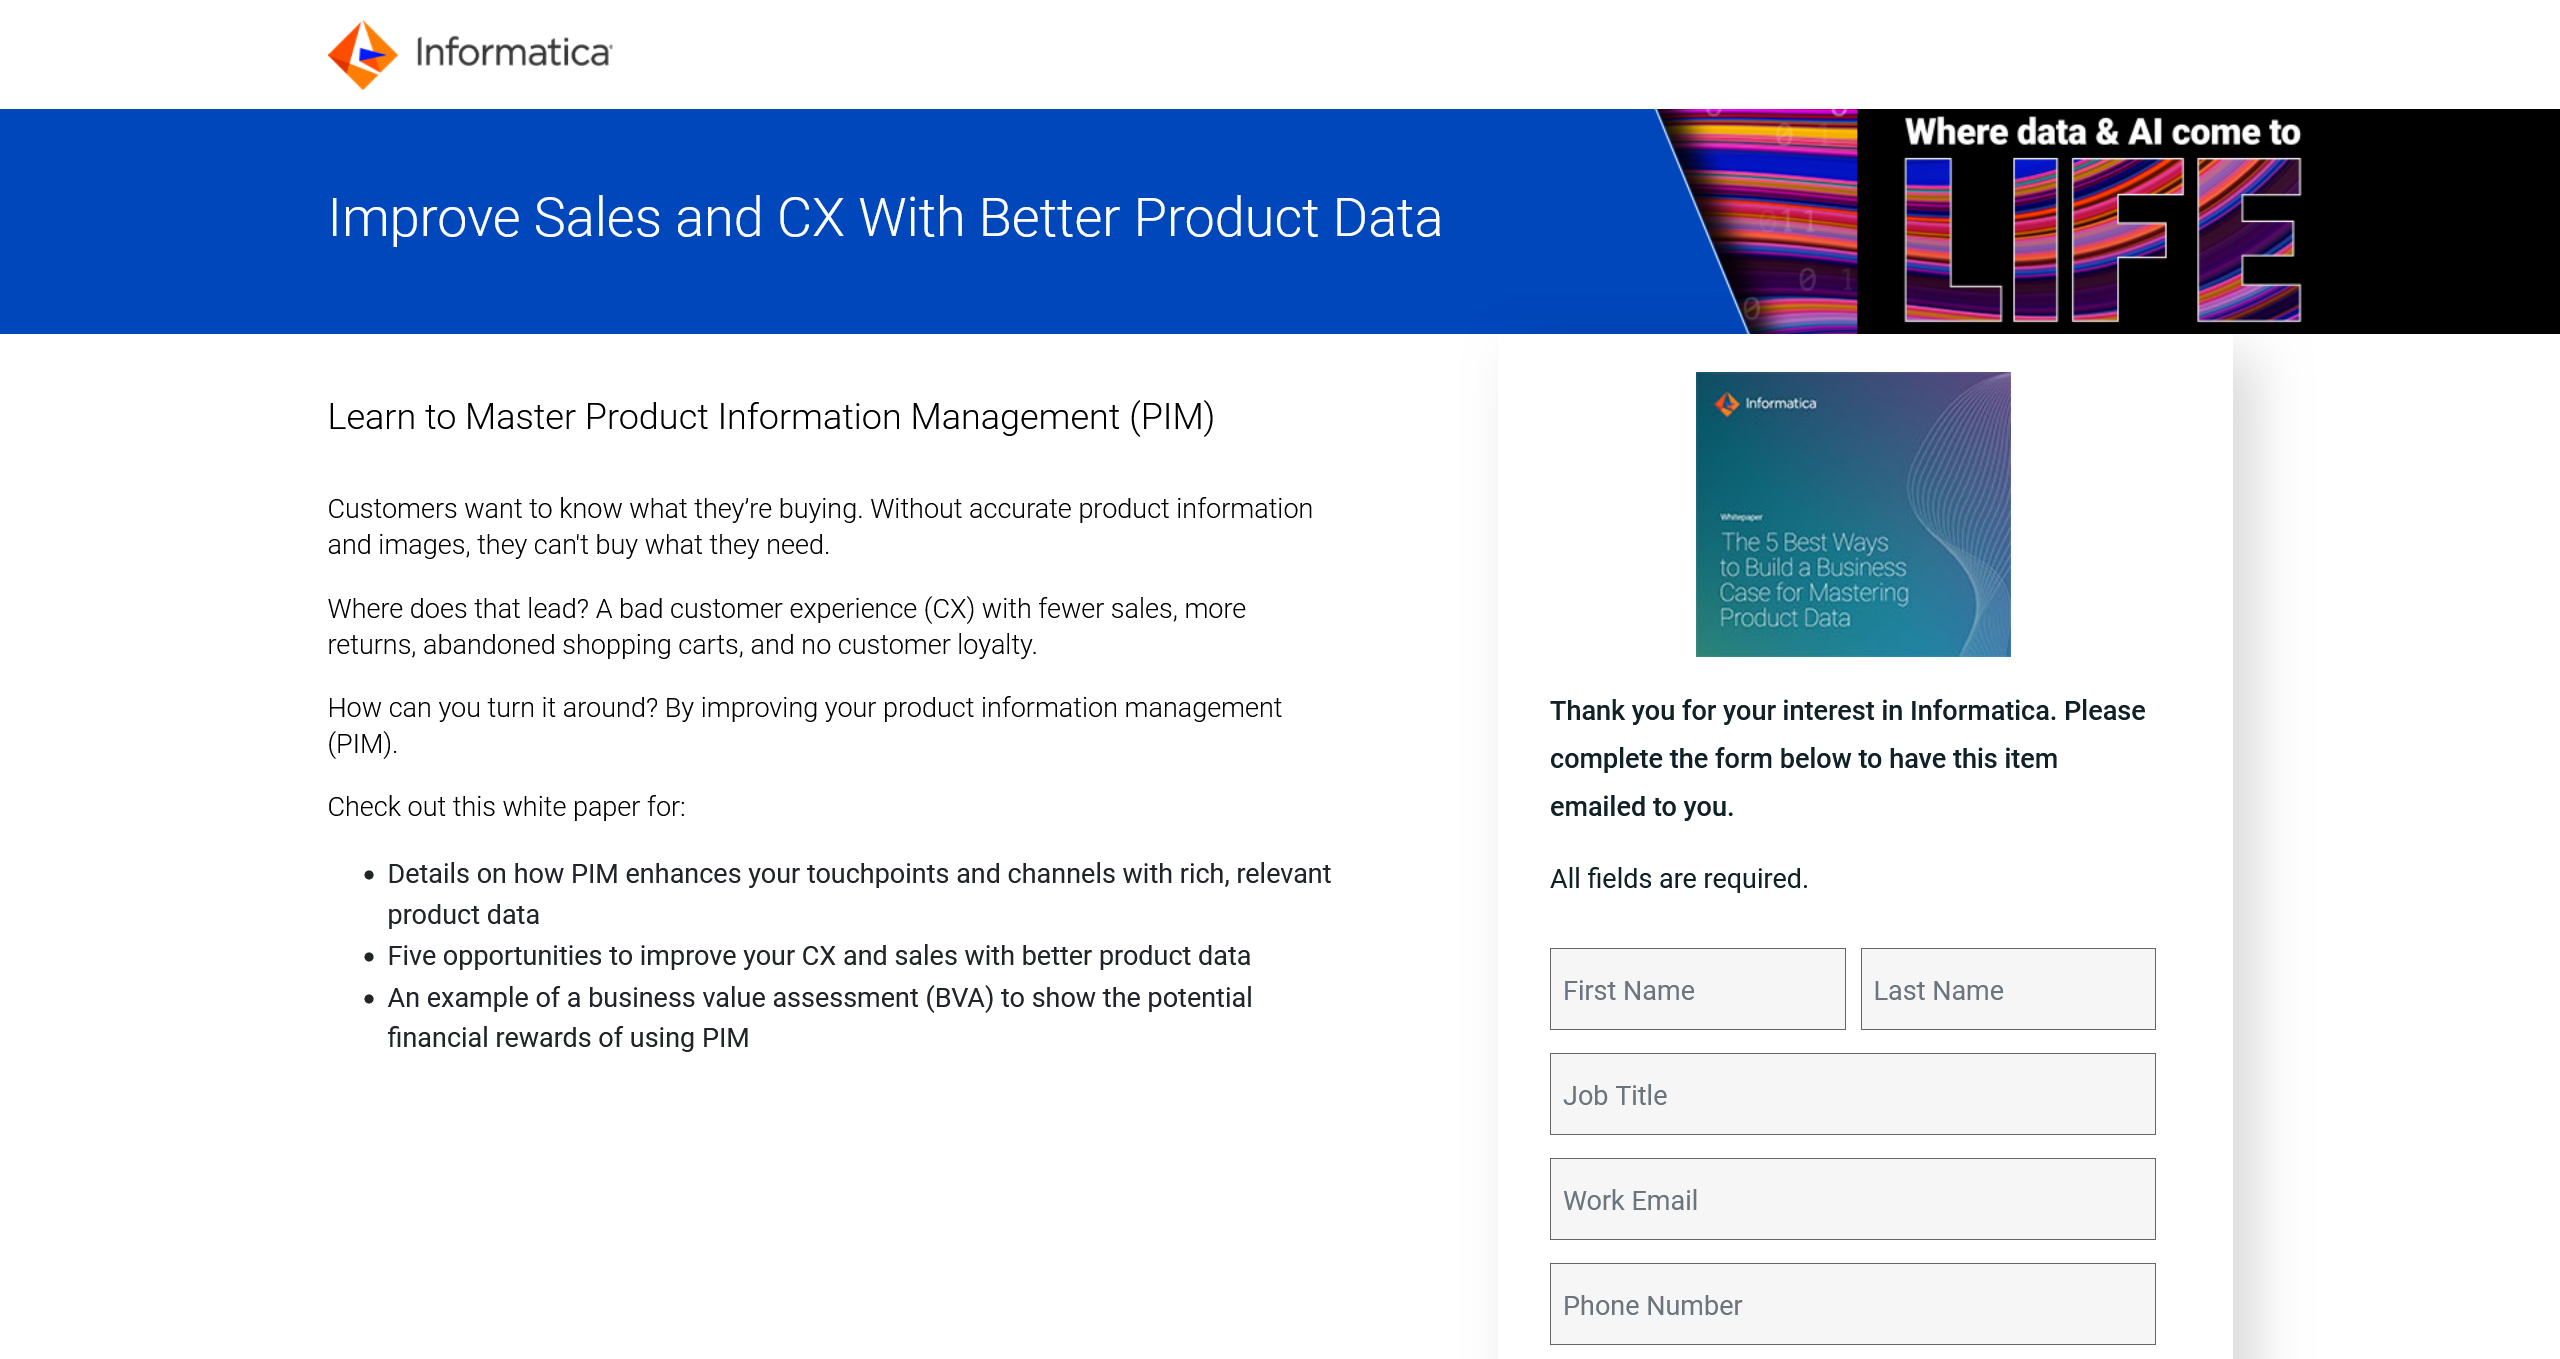The width and height of the screenshot is (2560, 1359).
Task: Click the Last Name input field
Action: coord(2008,989)
